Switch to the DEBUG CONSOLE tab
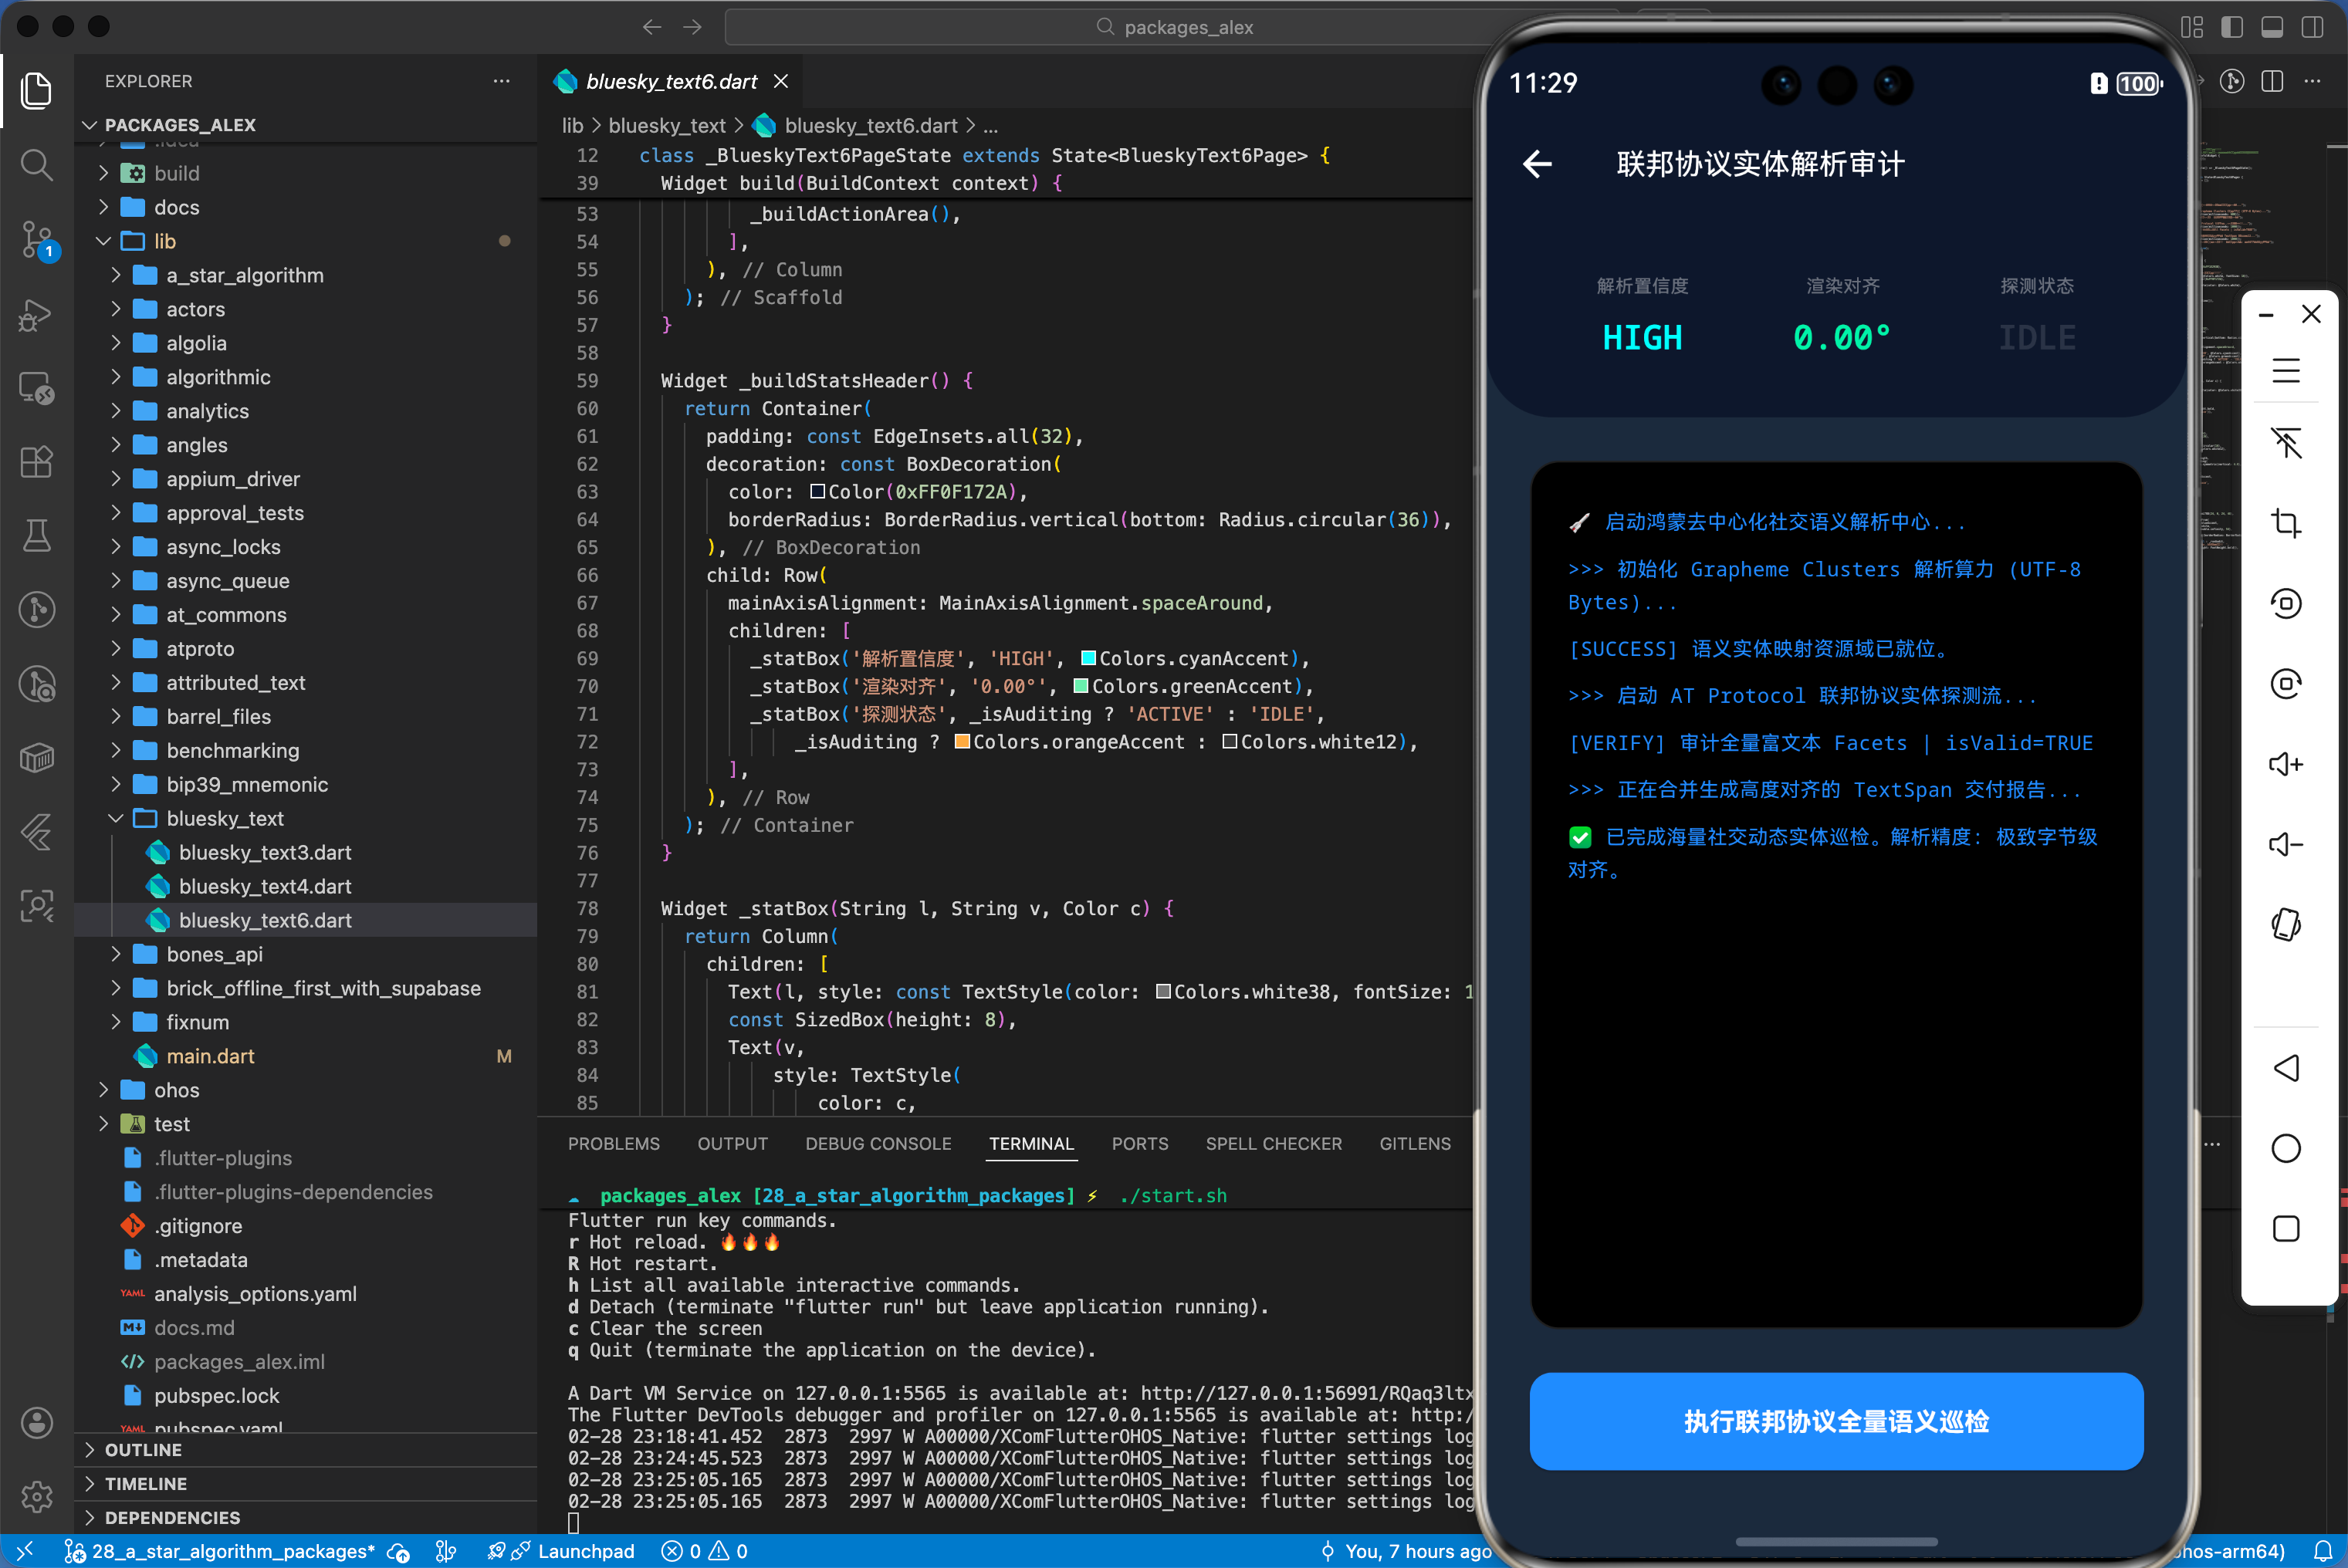The height and width of the screenshot is (1568, 2348). pos(878,1143)
